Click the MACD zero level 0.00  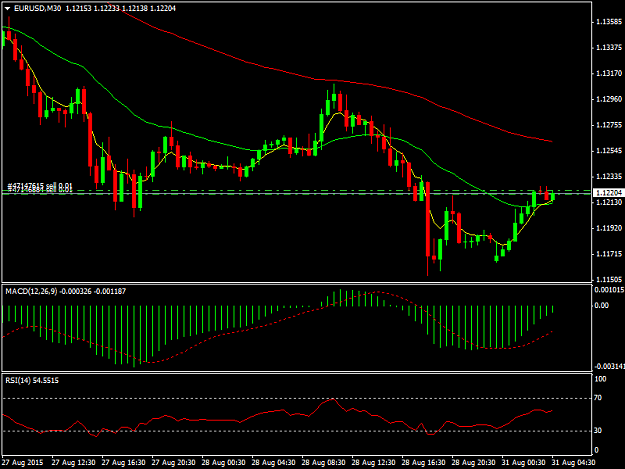[601, 306]
